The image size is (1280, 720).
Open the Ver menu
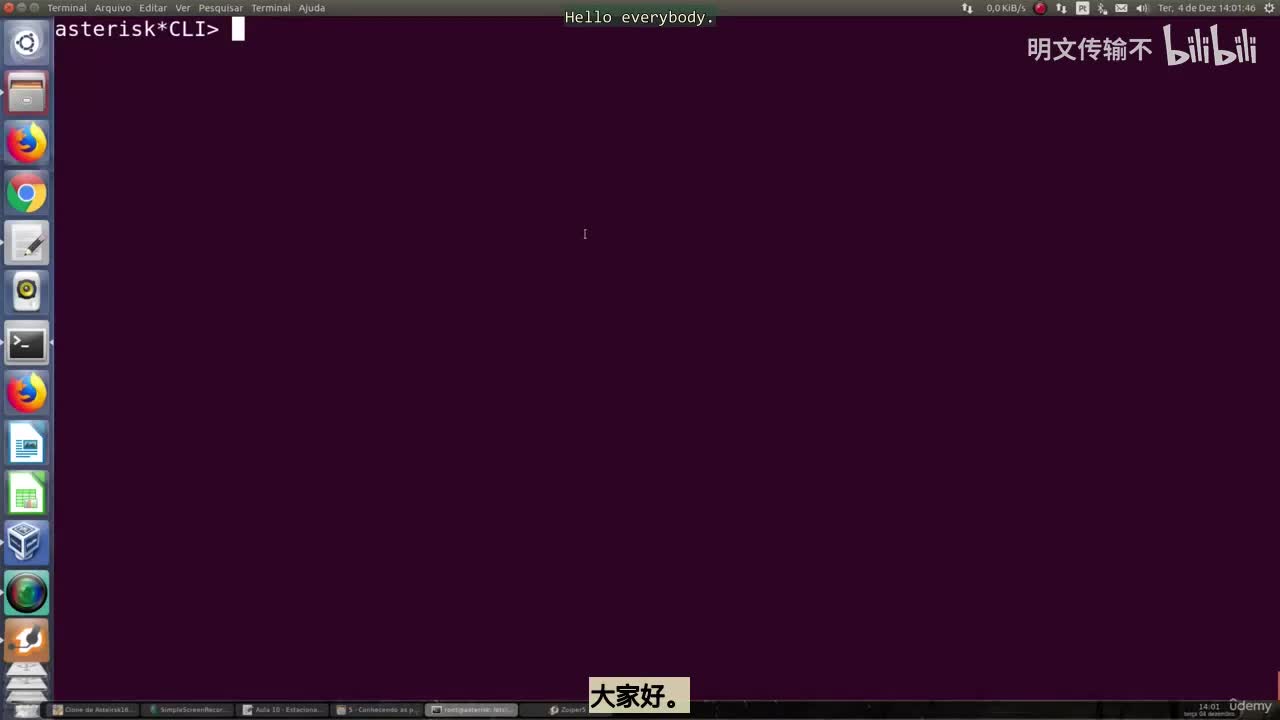tap(183, 8)
